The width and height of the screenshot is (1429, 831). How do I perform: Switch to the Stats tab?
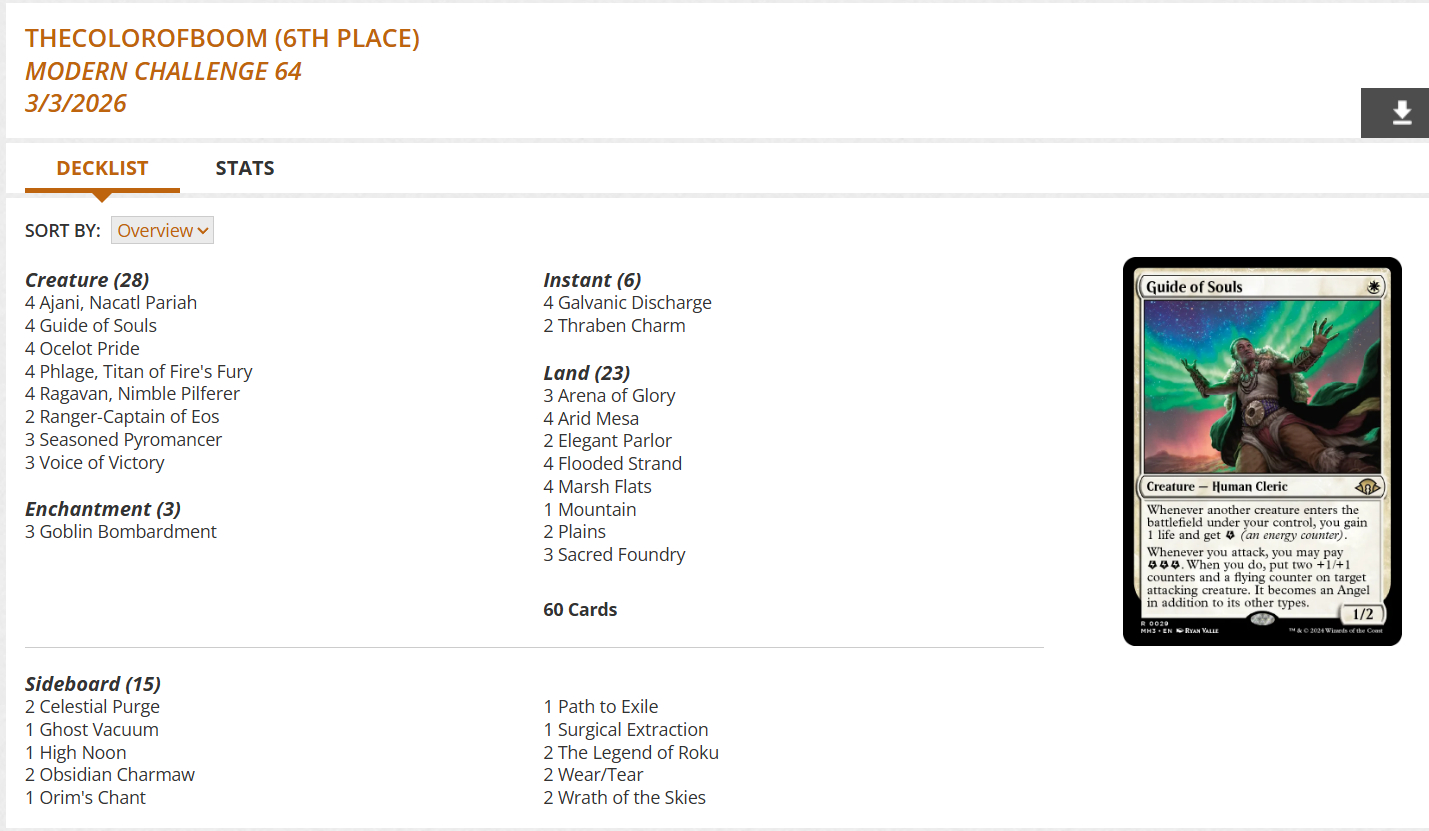coord(245,169)
